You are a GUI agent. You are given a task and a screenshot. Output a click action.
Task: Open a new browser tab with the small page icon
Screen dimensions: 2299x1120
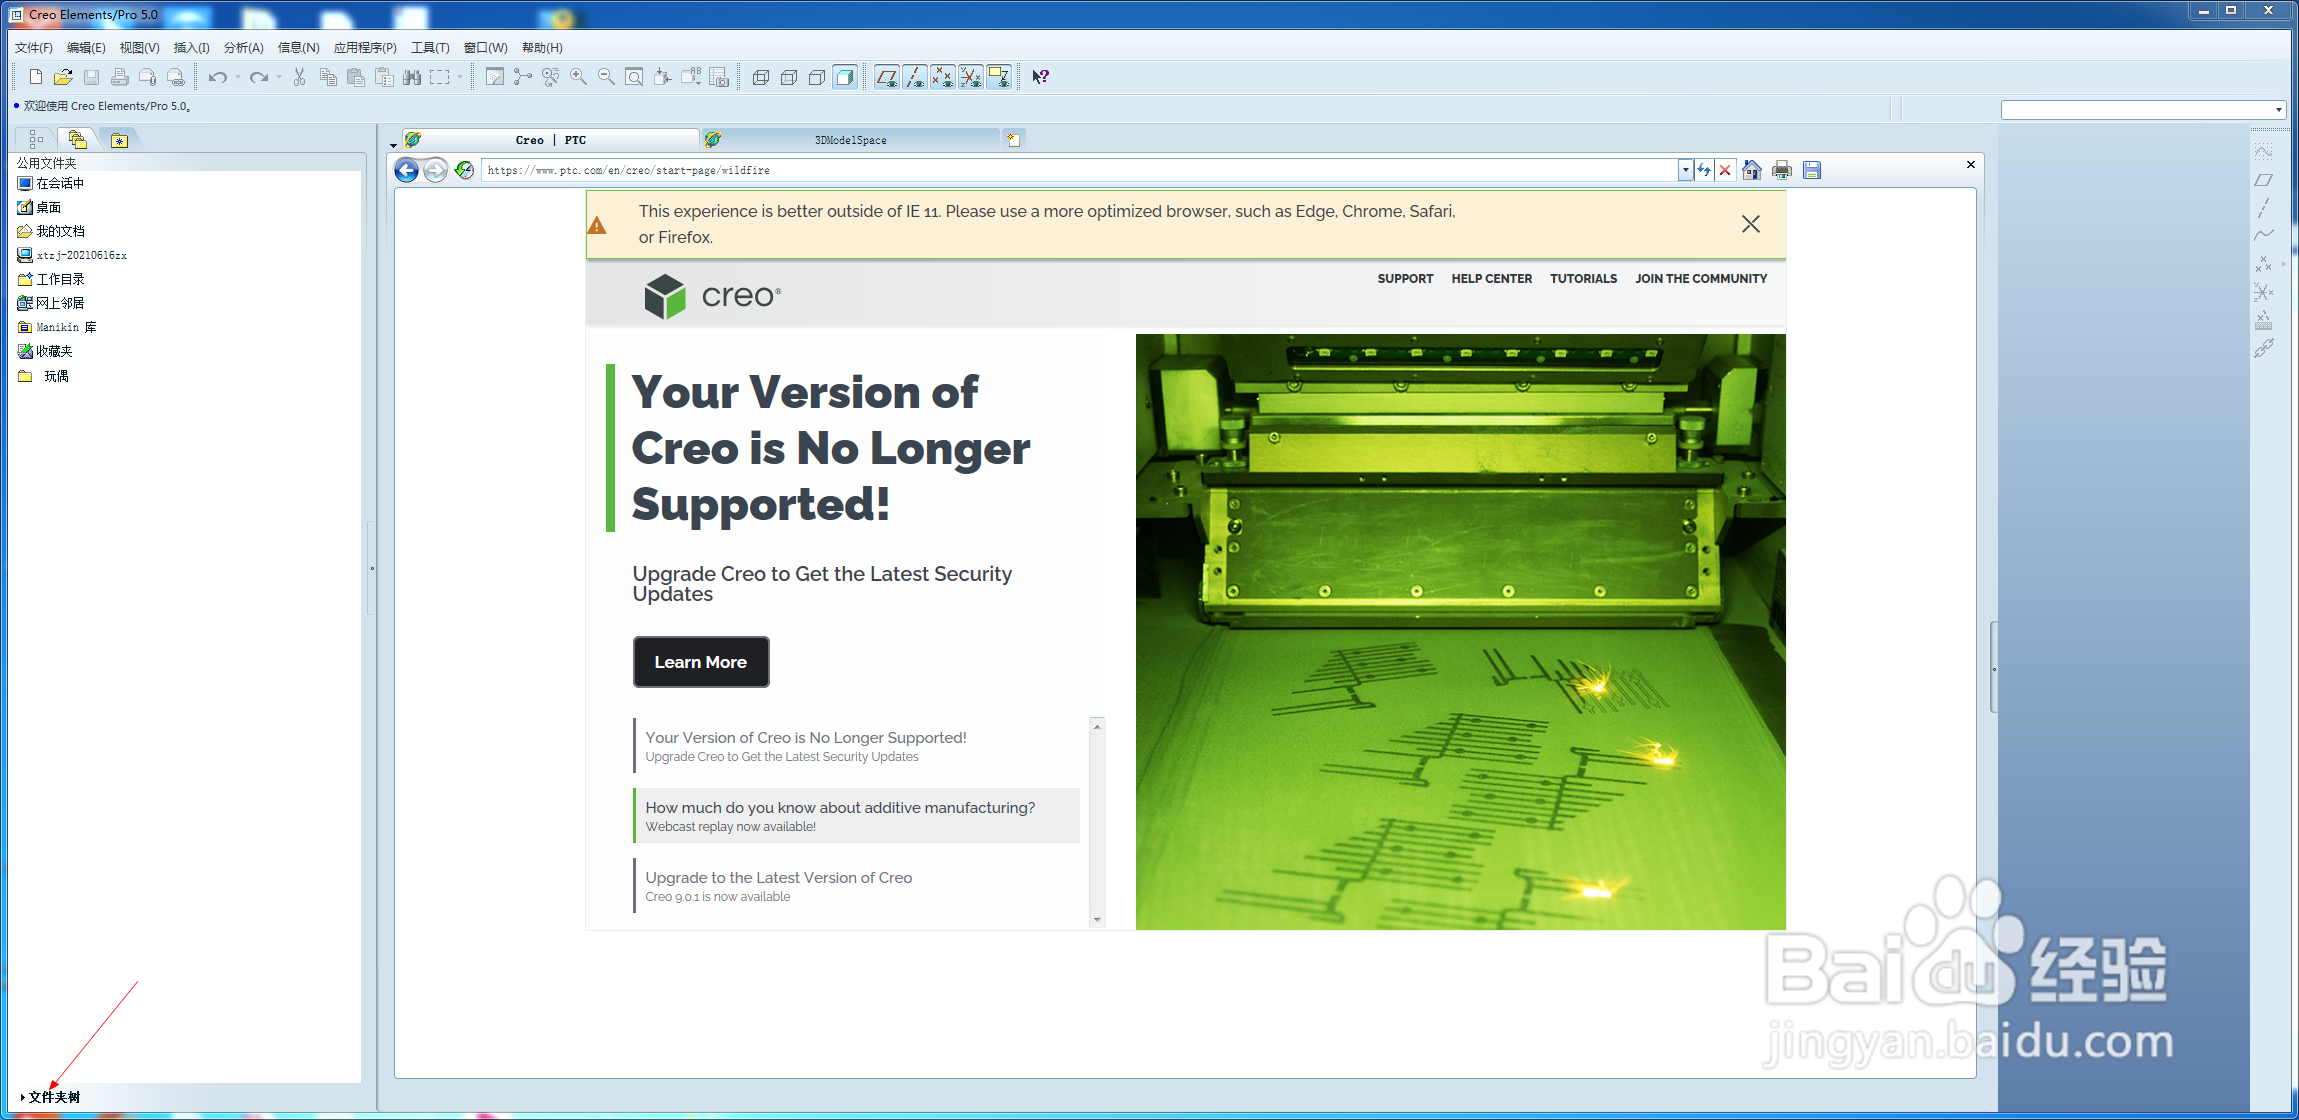point(1014,140)
